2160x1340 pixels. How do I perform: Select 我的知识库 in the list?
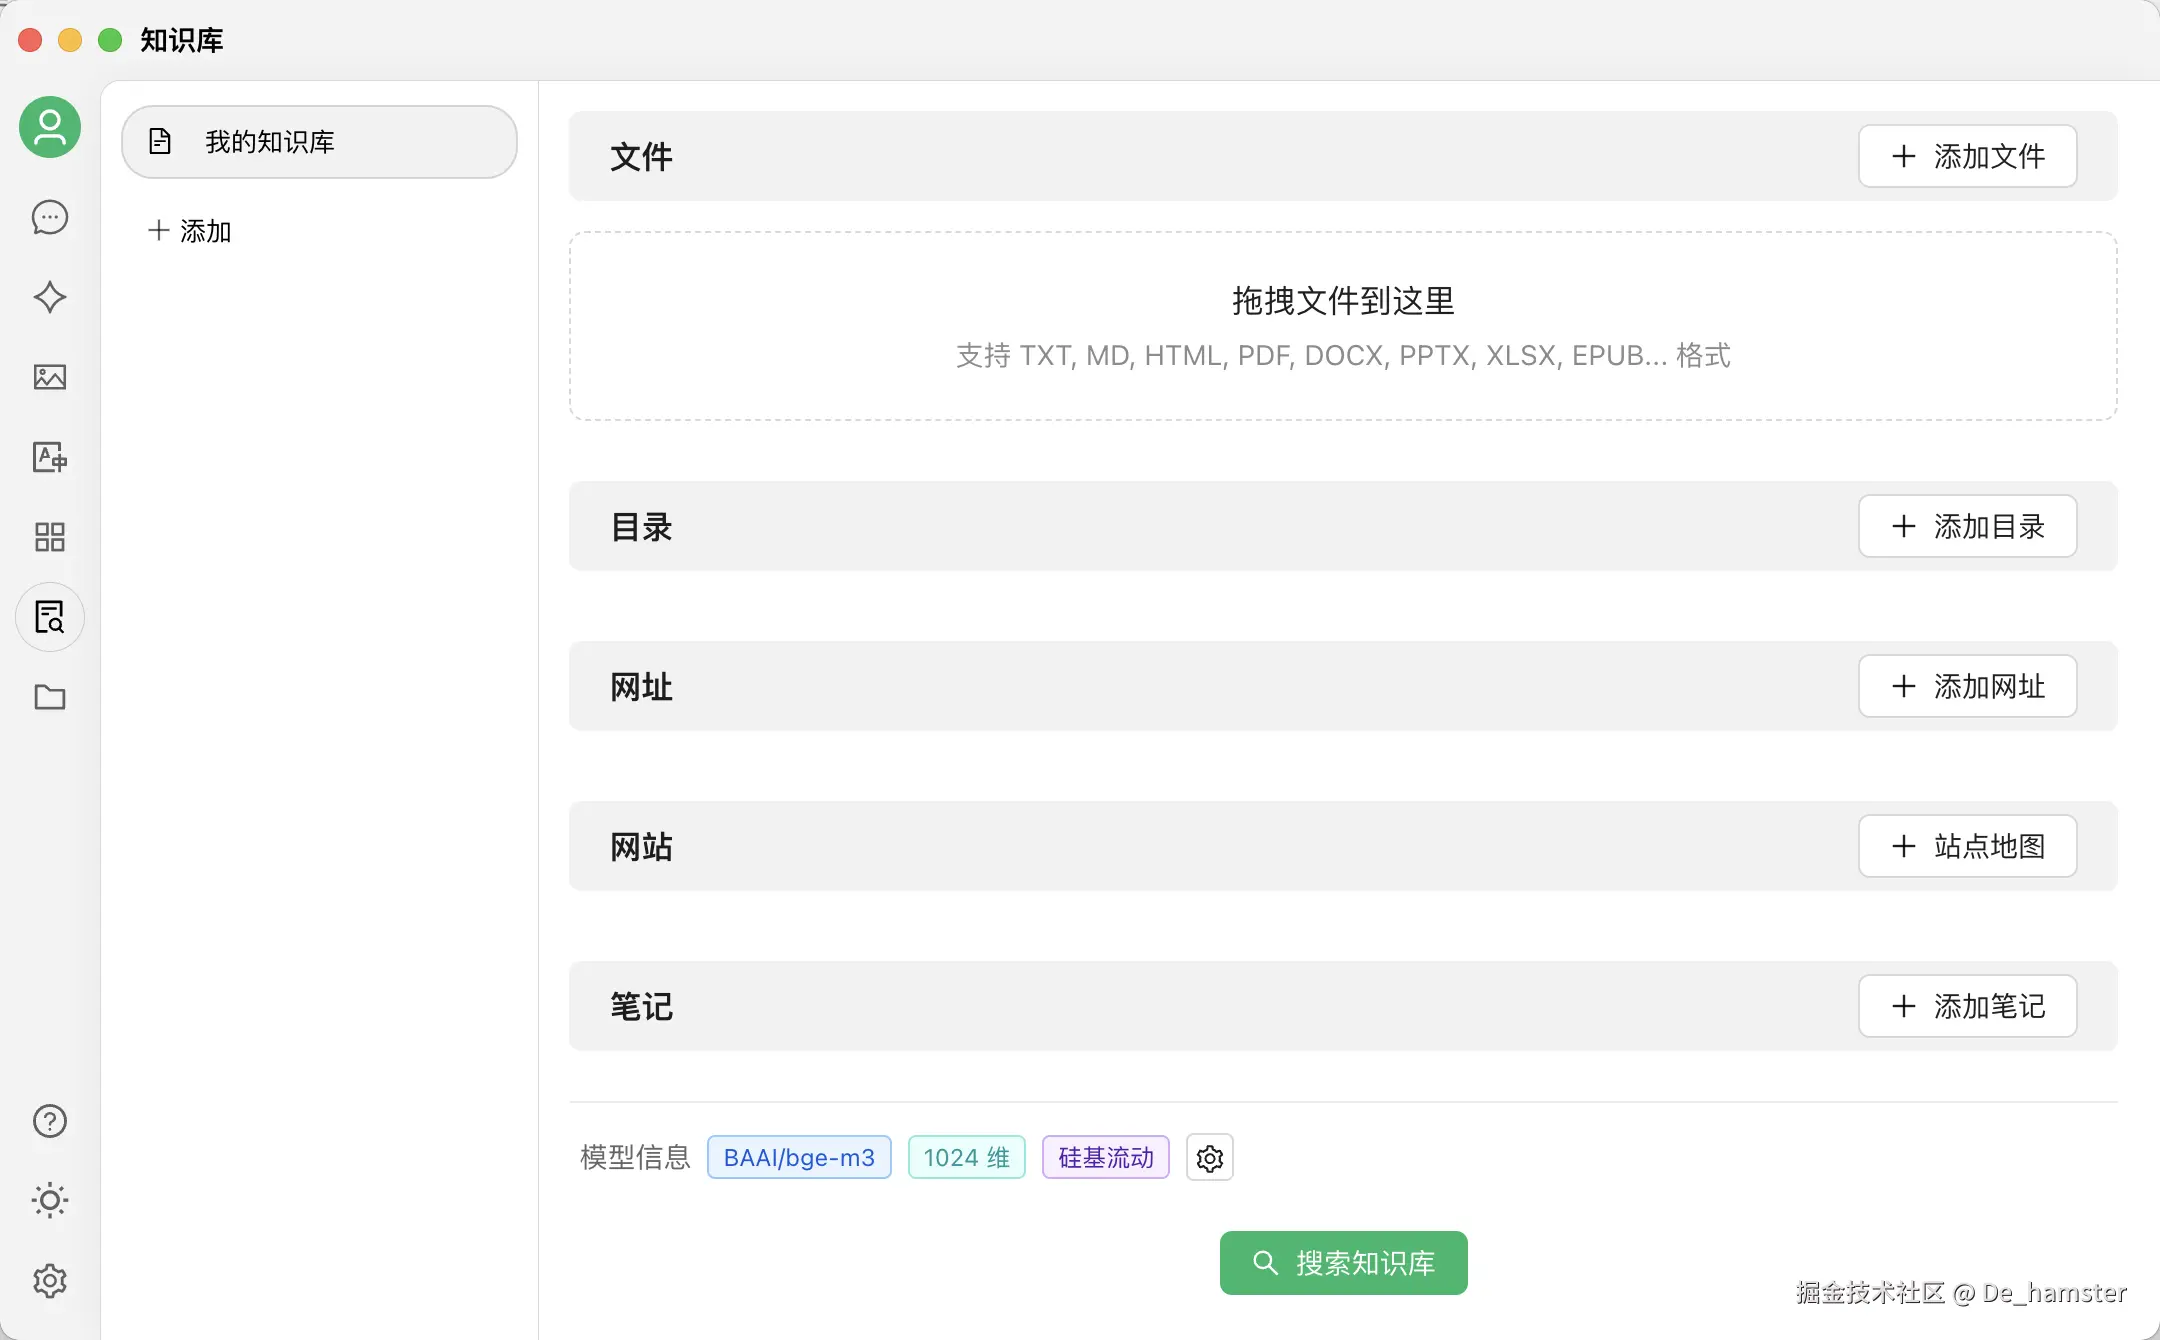[x=319, y=142]
